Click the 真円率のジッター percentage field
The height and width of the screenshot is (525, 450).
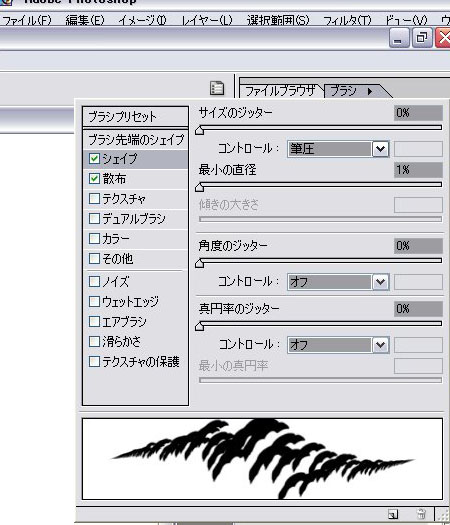pyautogui.click(x=418, y=309)
